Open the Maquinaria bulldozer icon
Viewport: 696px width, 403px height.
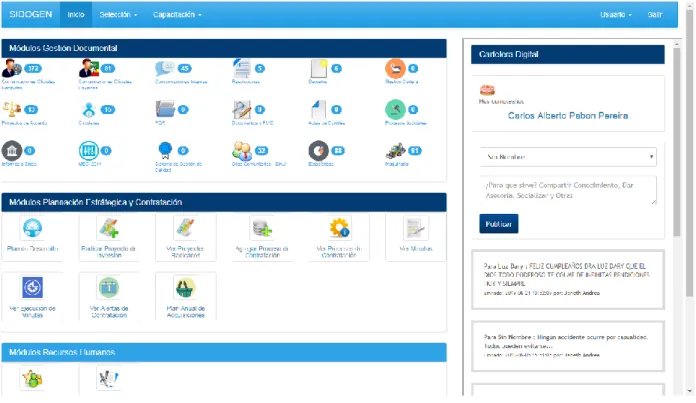click(395, 151)
